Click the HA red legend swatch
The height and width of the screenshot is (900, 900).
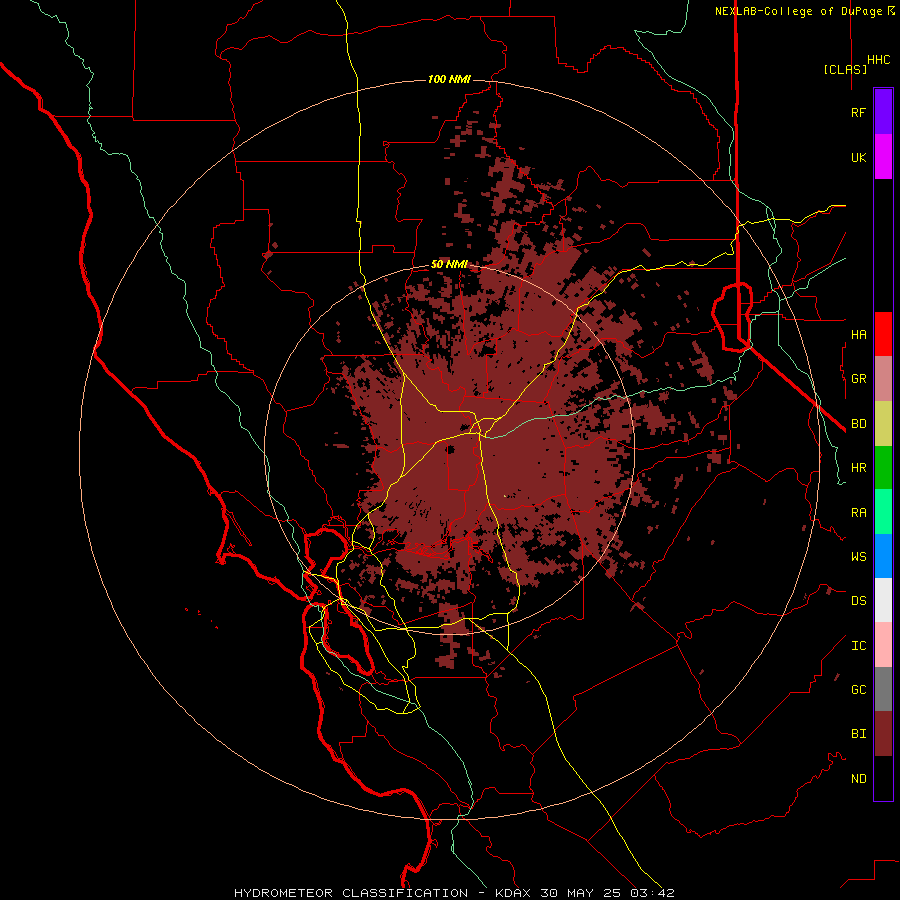883,334
